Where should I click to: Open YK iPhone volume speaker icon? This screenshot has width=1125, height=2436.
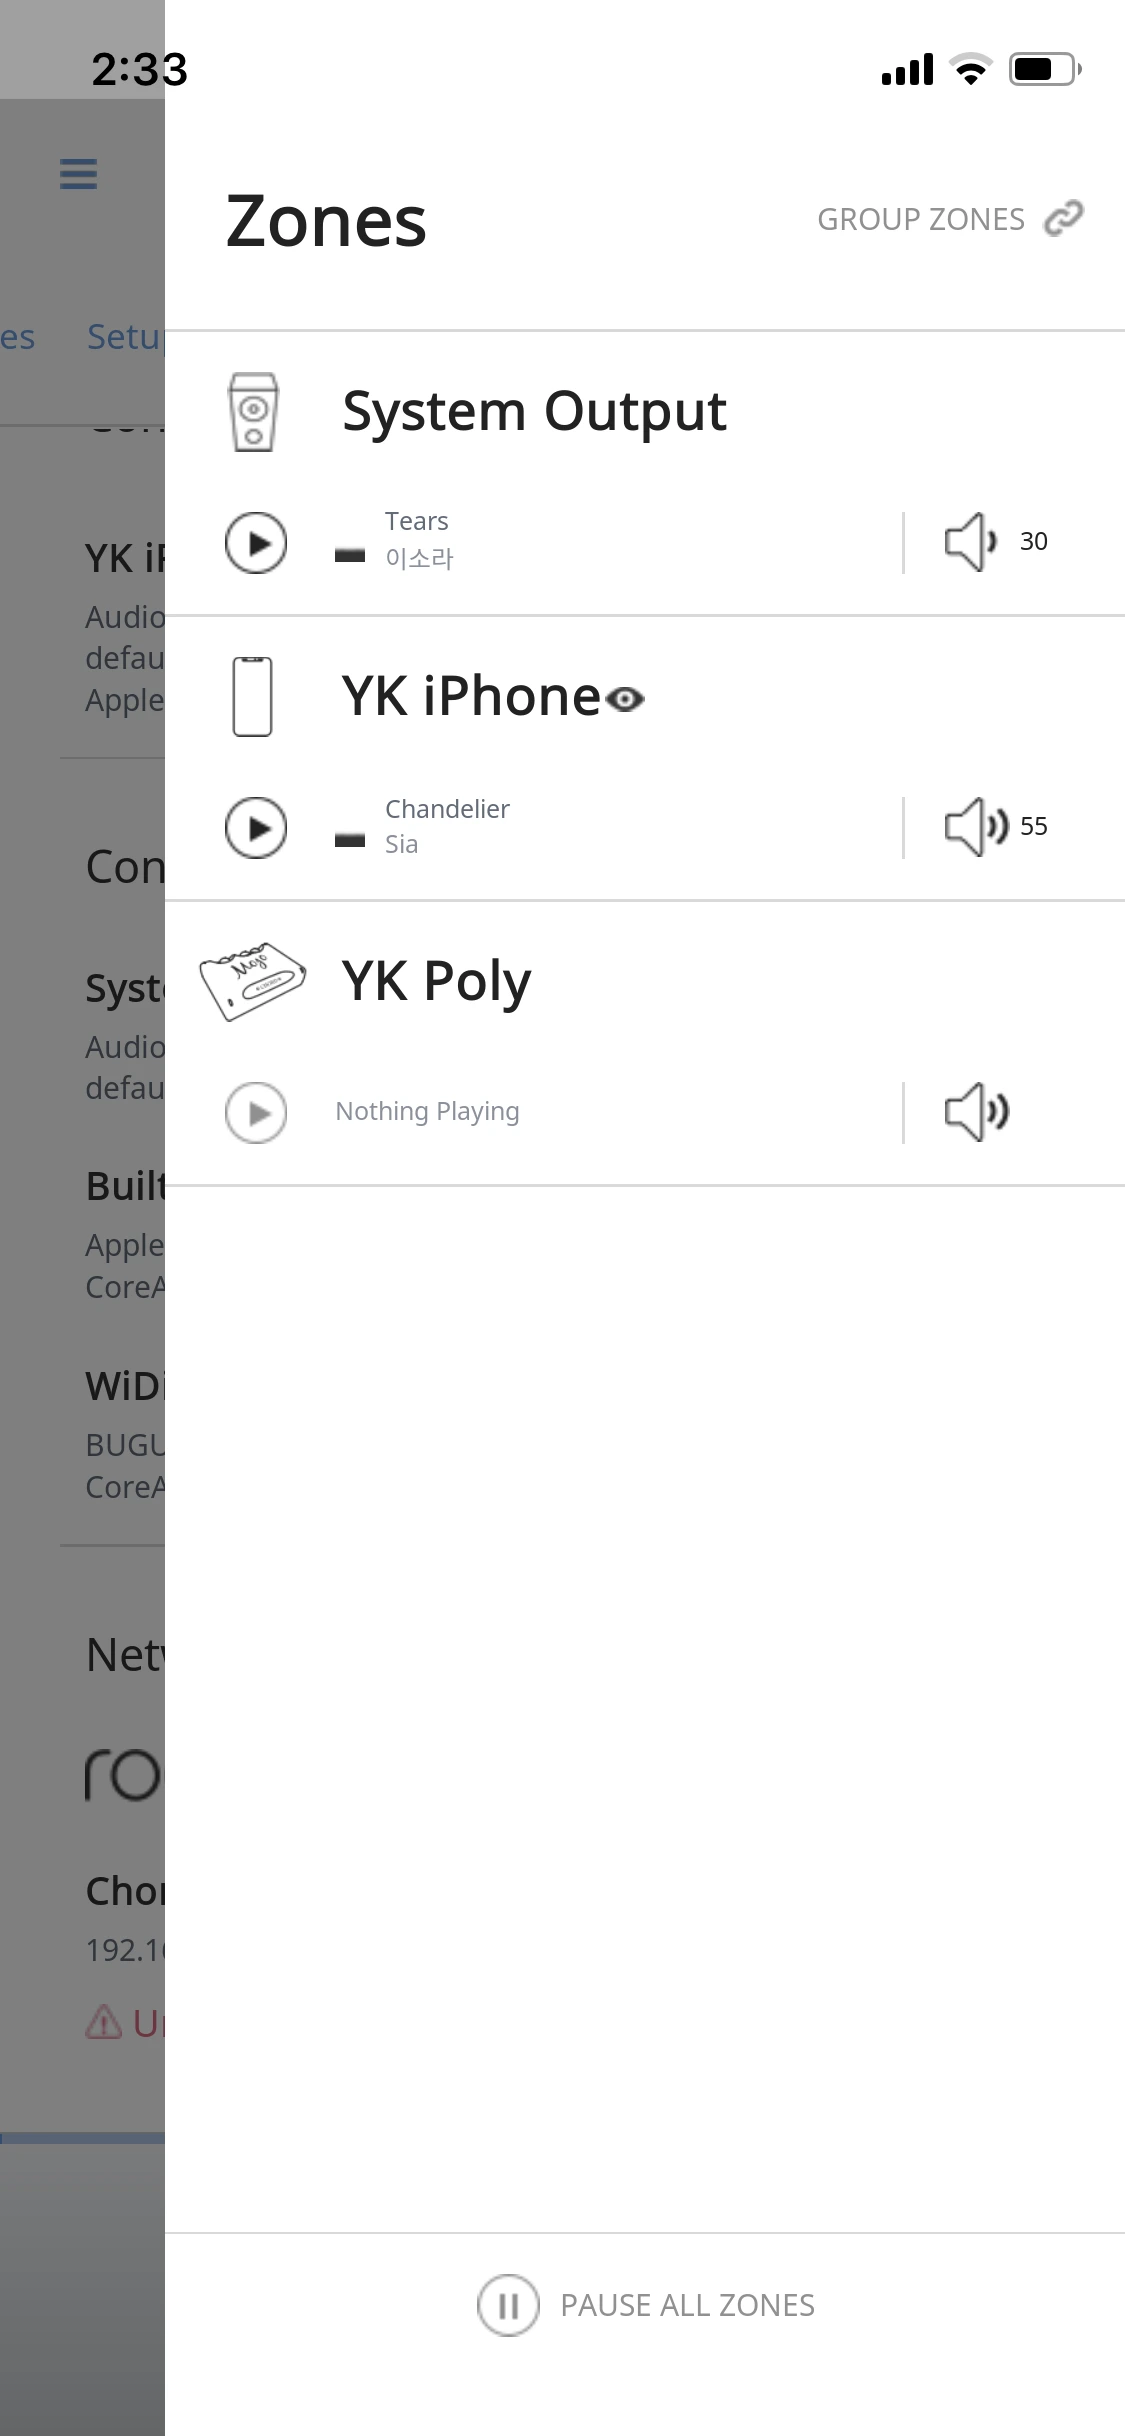coord(975,827)
